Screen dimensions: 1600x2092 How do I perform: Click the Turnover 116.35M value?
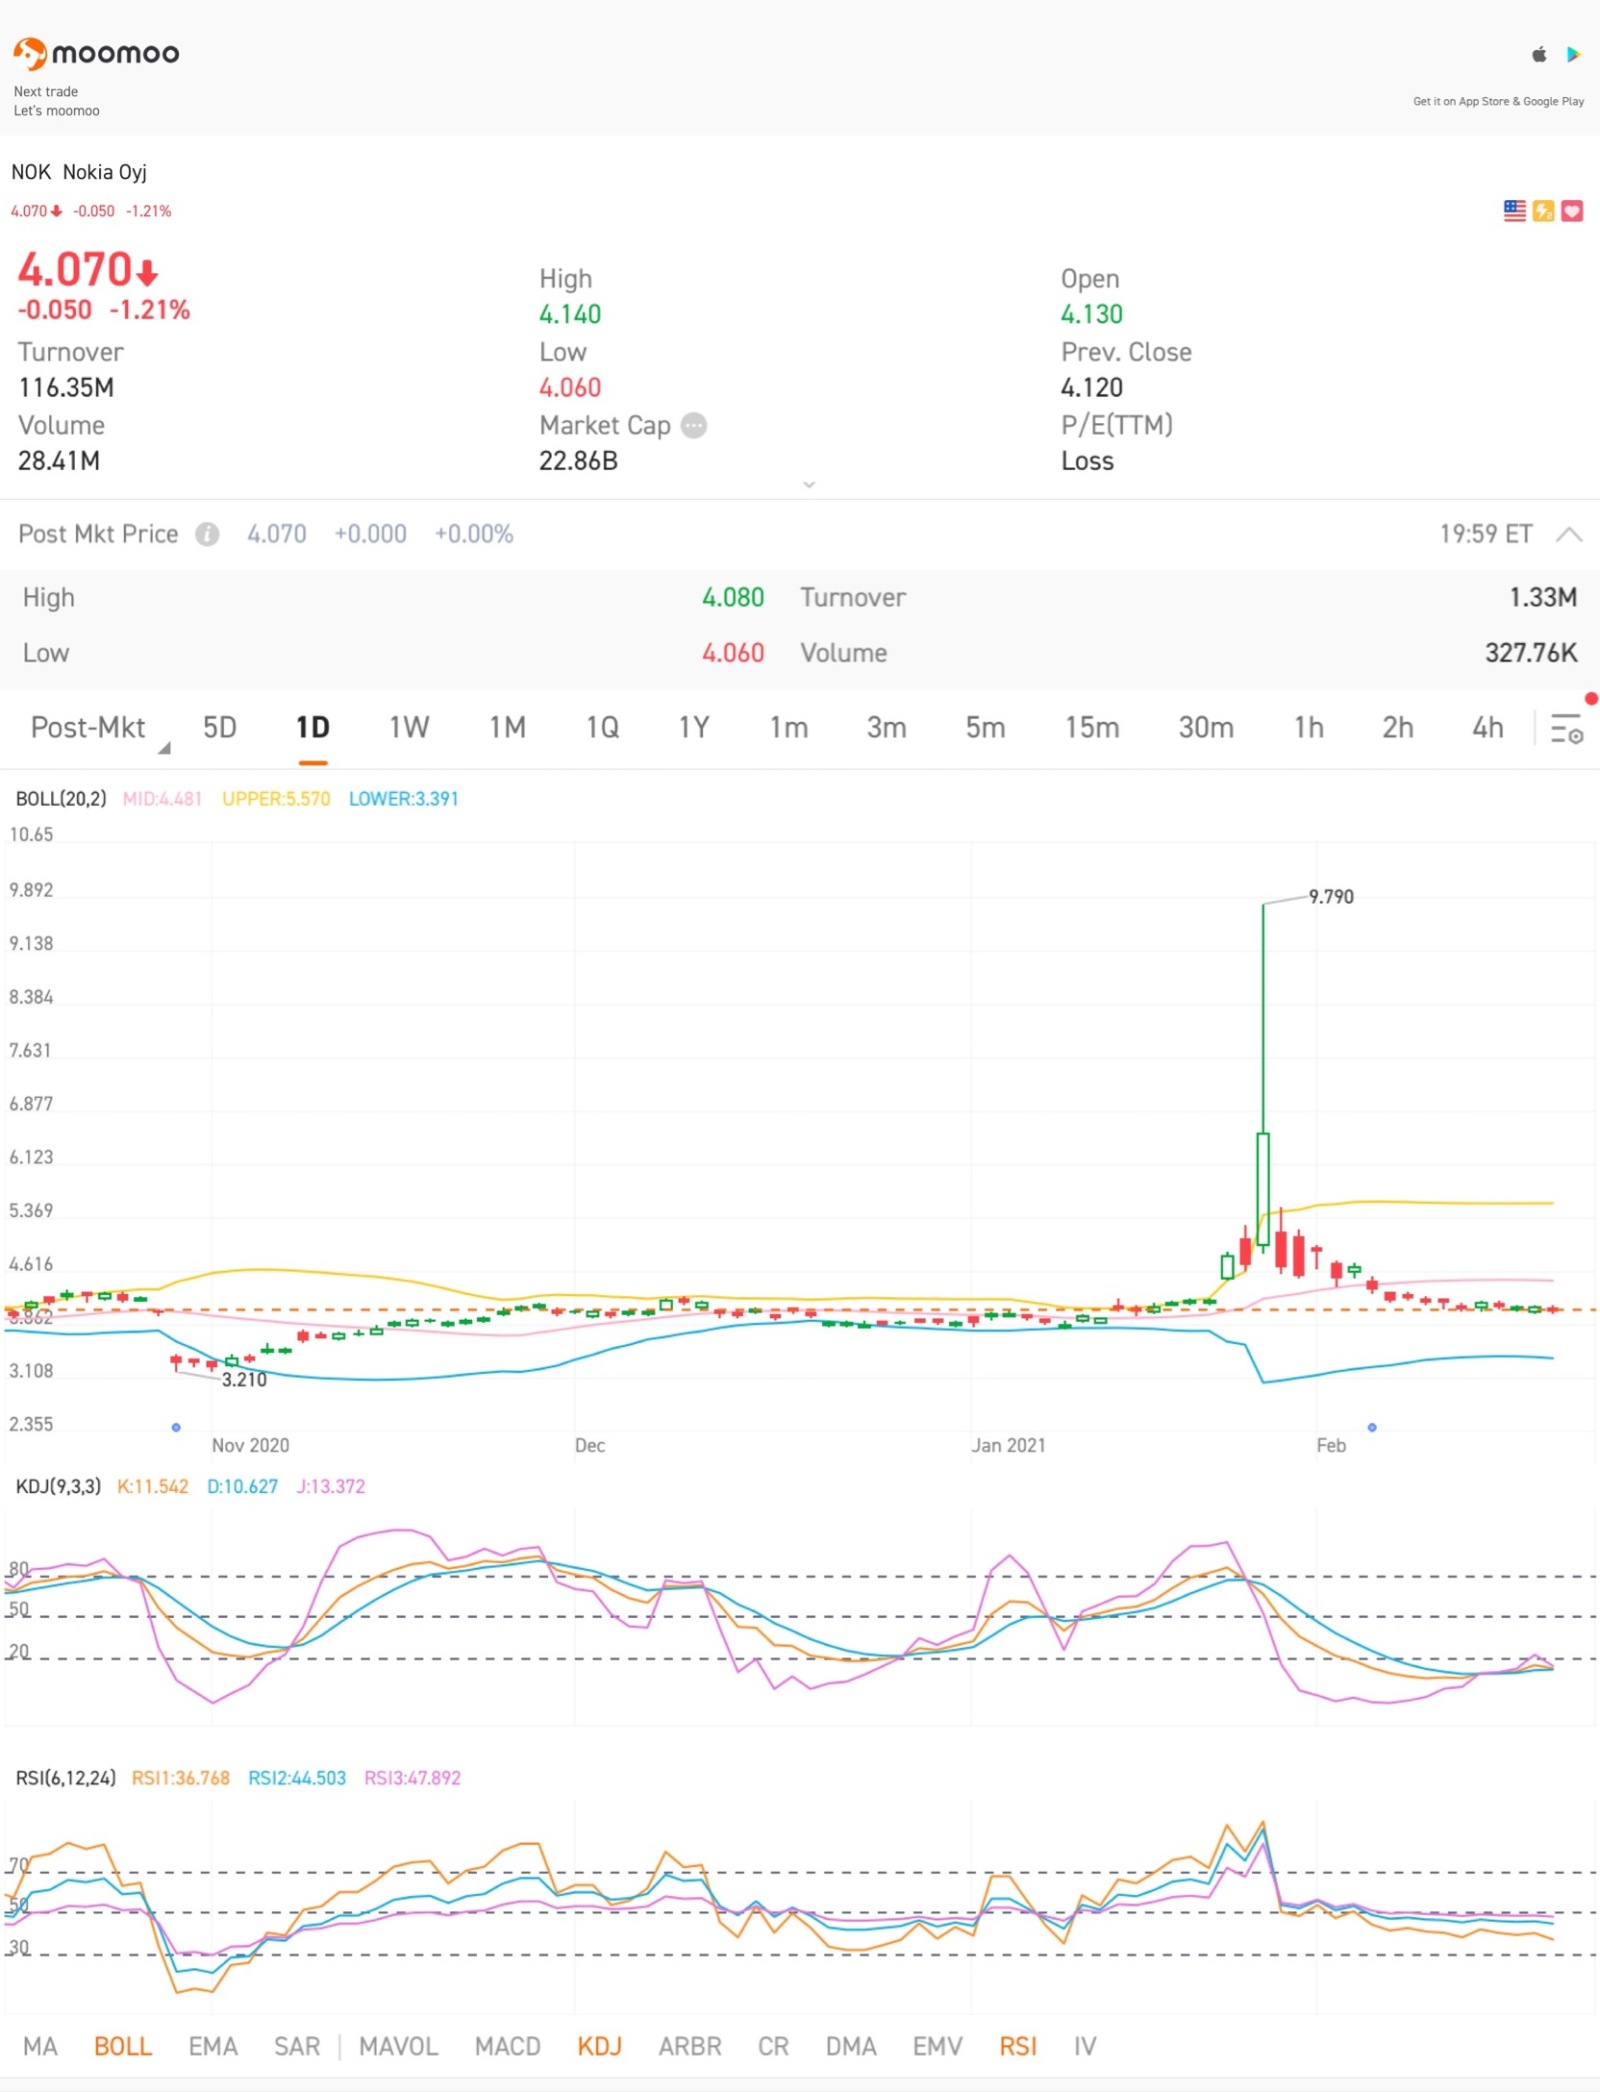[x=66, y=388]
